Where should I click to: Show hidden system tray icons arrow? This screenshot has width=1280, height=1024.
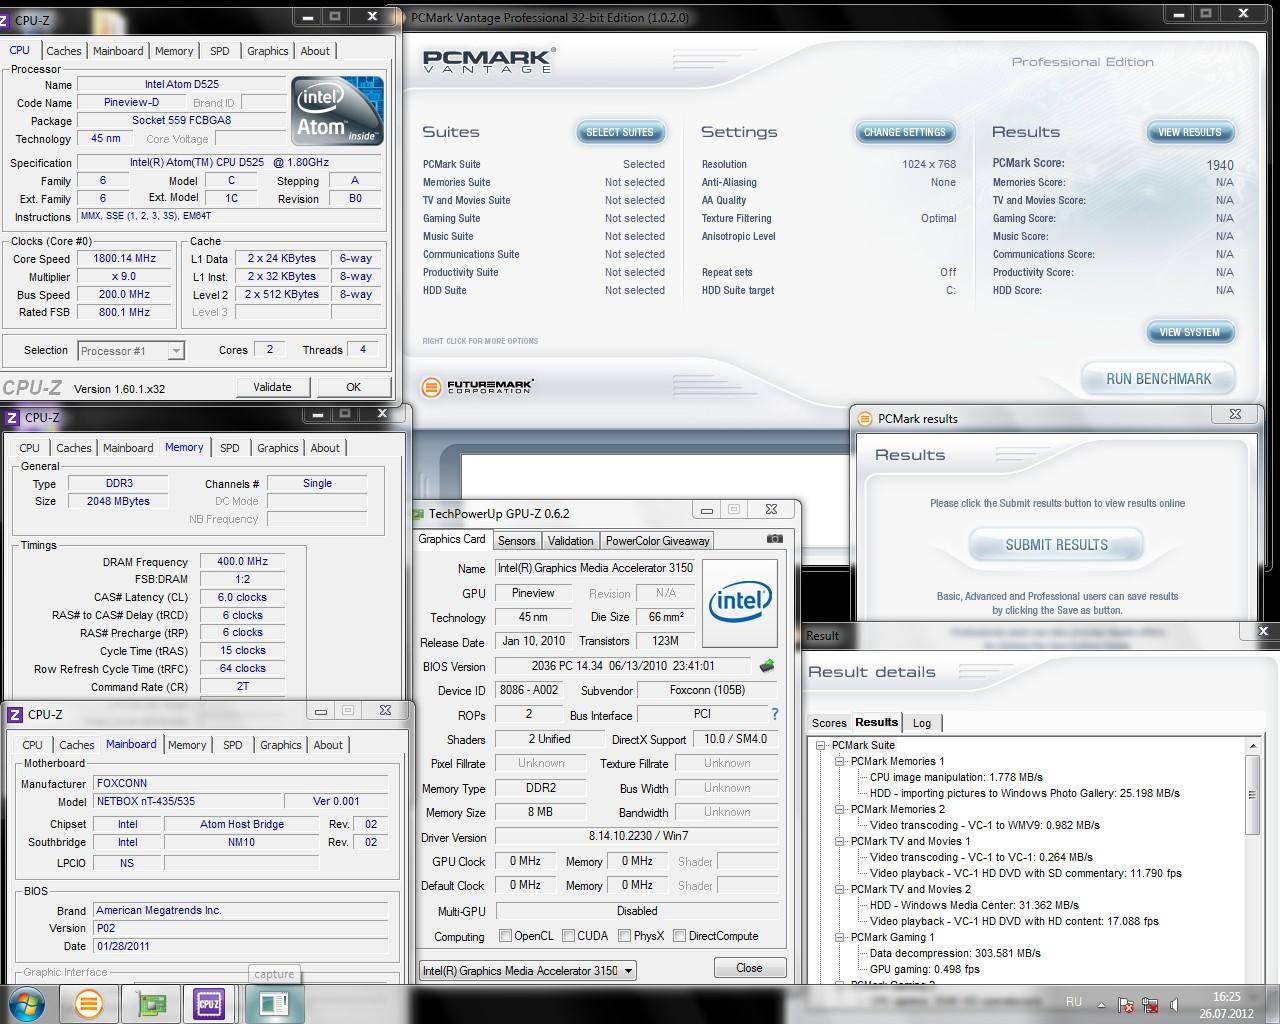[1102, 1005]
